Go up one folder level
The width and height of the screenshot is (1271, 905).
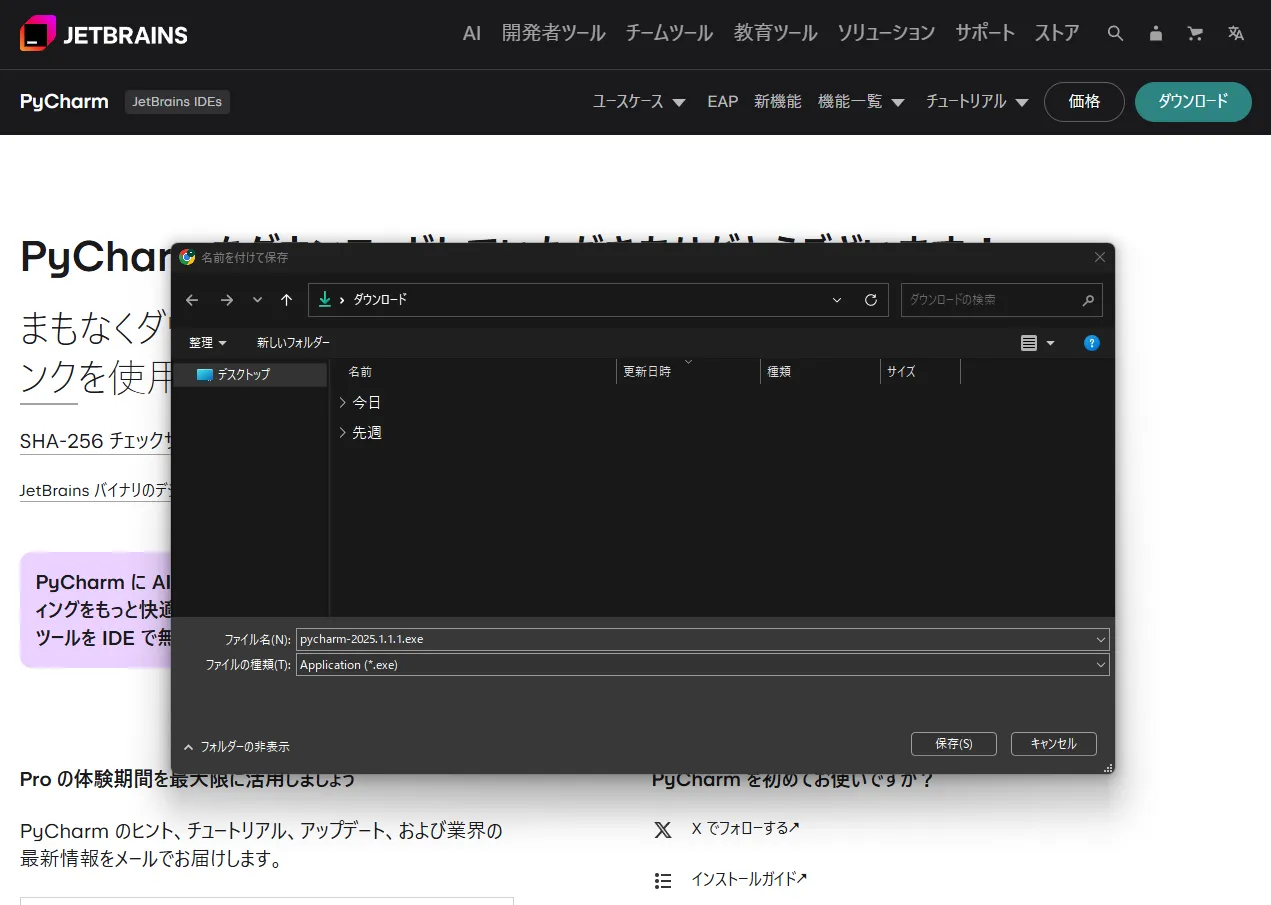pyautogui.click(x=287, y=300)
